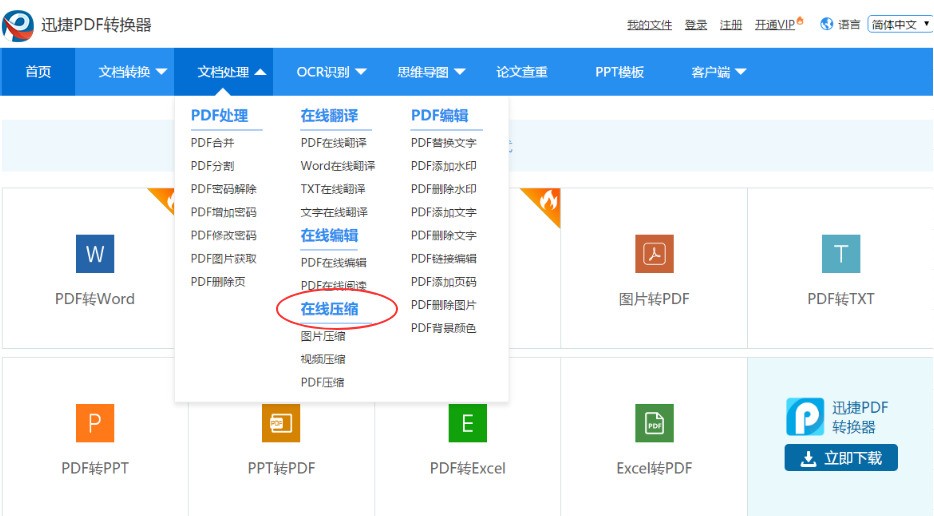Select PDF替换文字 menu entry
934x516 pixels.
tap(444, 142)
